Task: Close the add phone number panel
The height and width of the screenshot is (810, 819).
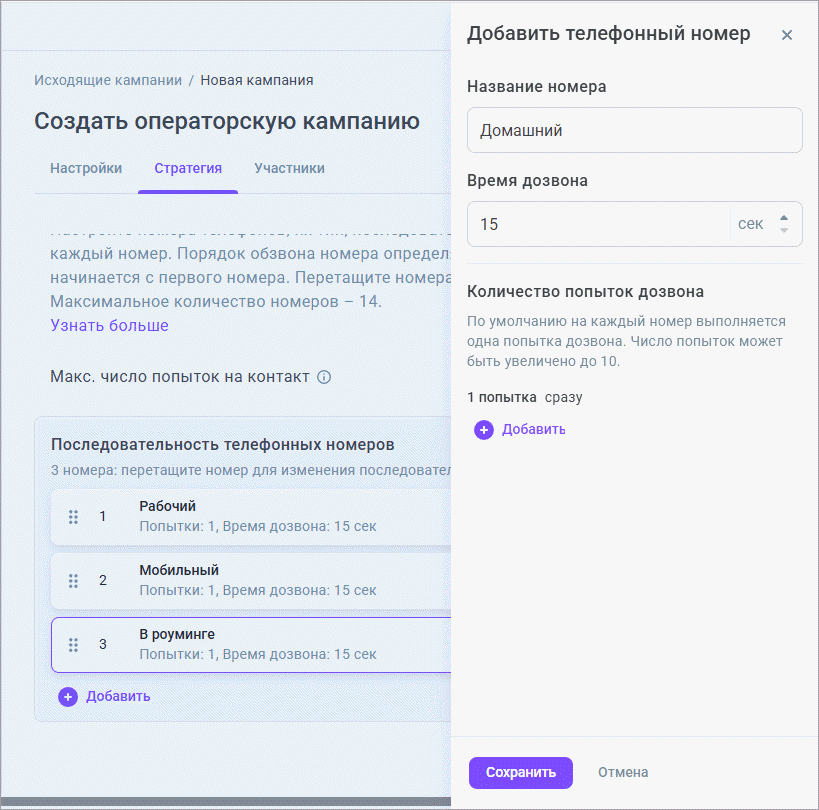Action: 787,35
